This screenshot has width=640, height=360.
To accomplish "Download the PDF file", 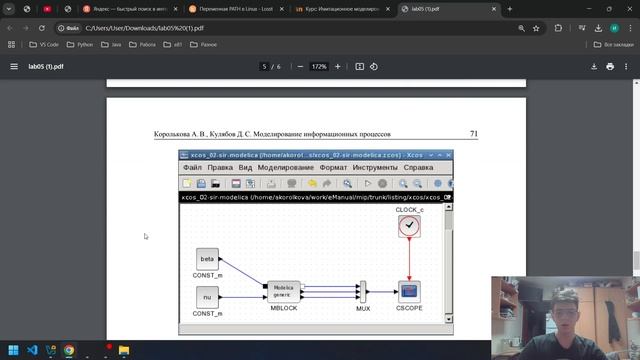I will pyautogui.click(x=594, y=67).
